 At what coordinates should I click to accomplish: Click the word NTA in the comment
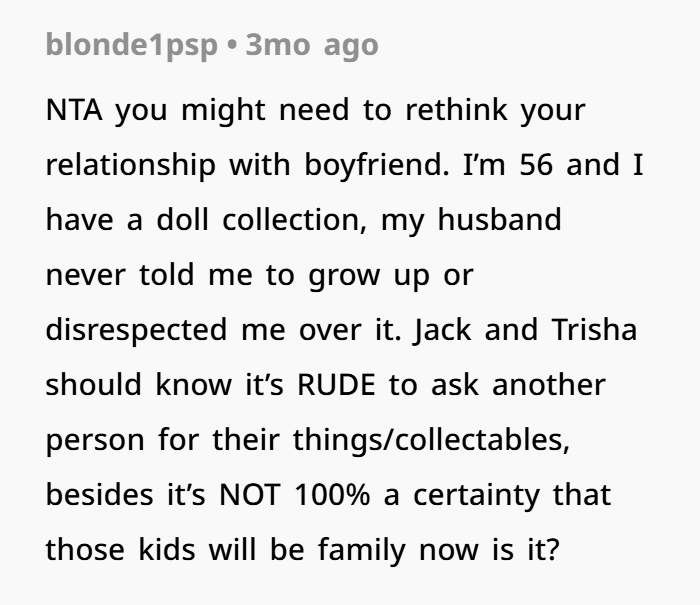click(x=74, y=110)
